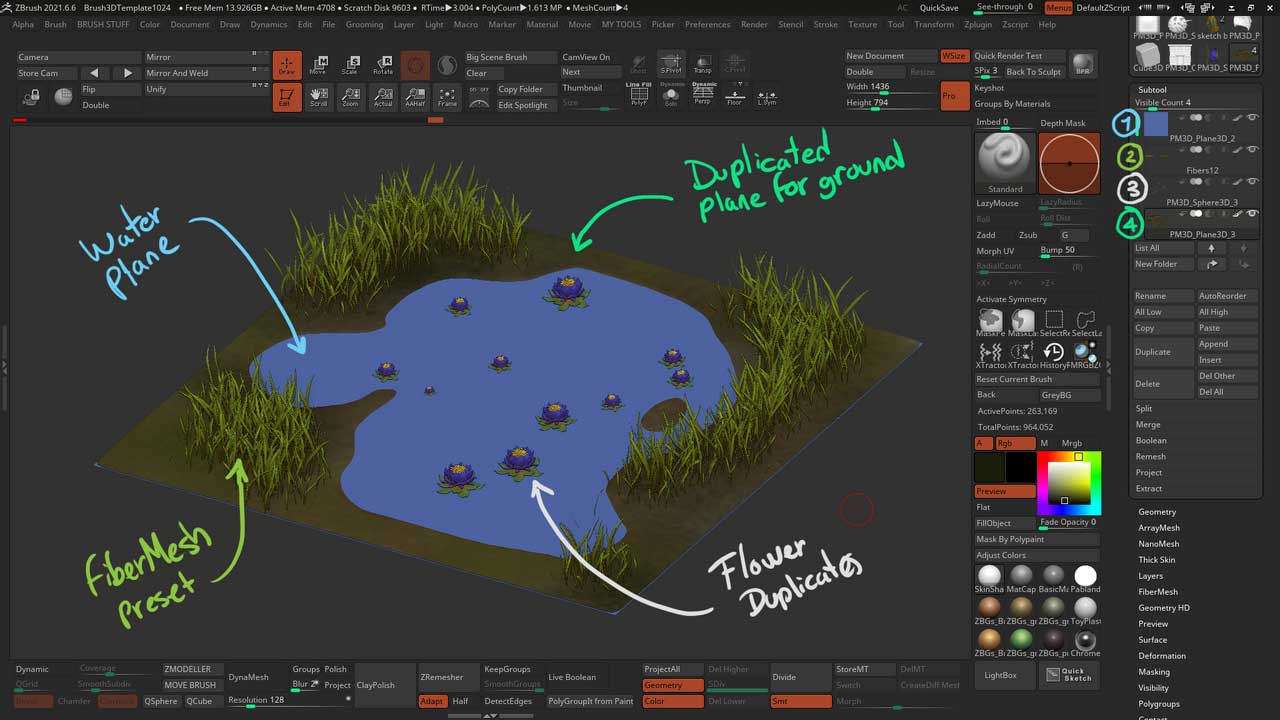Collapse the Subtool palette header
Screen dimensions: 1280x720
click(1152, 89)
